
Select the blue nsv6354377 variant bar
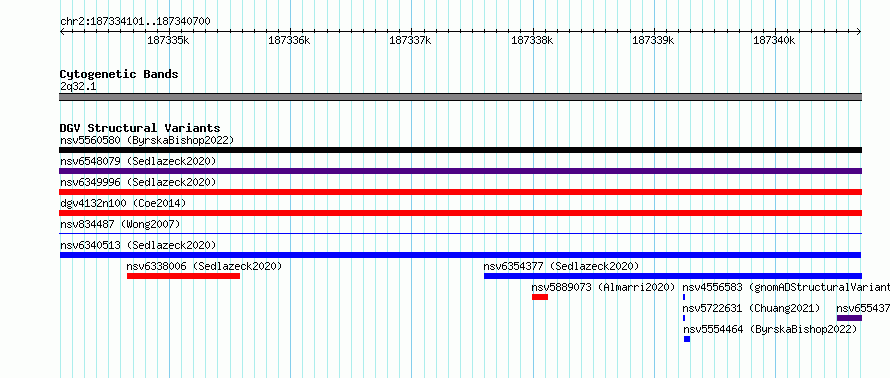673,276
